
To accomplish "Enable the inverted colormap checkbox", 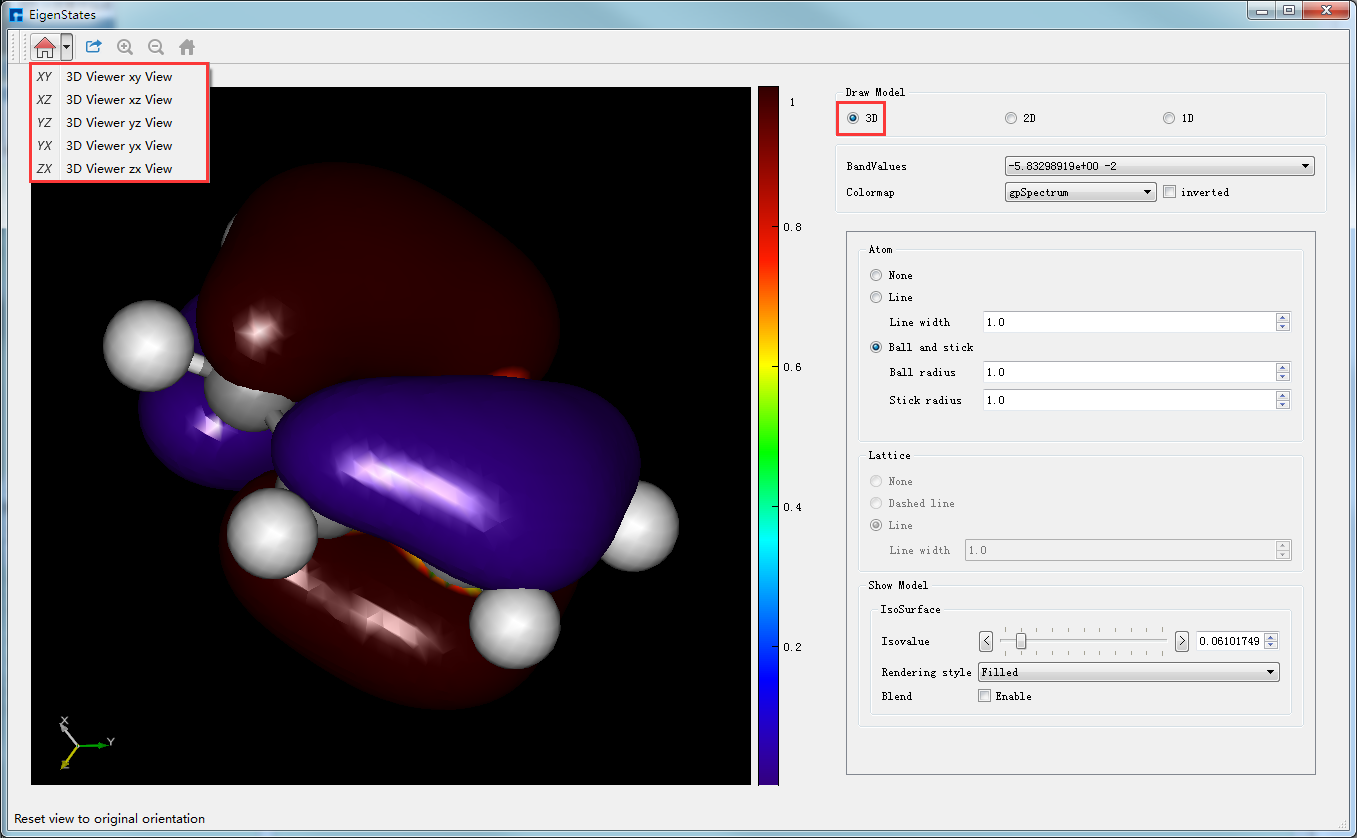I will [1169, 192].
